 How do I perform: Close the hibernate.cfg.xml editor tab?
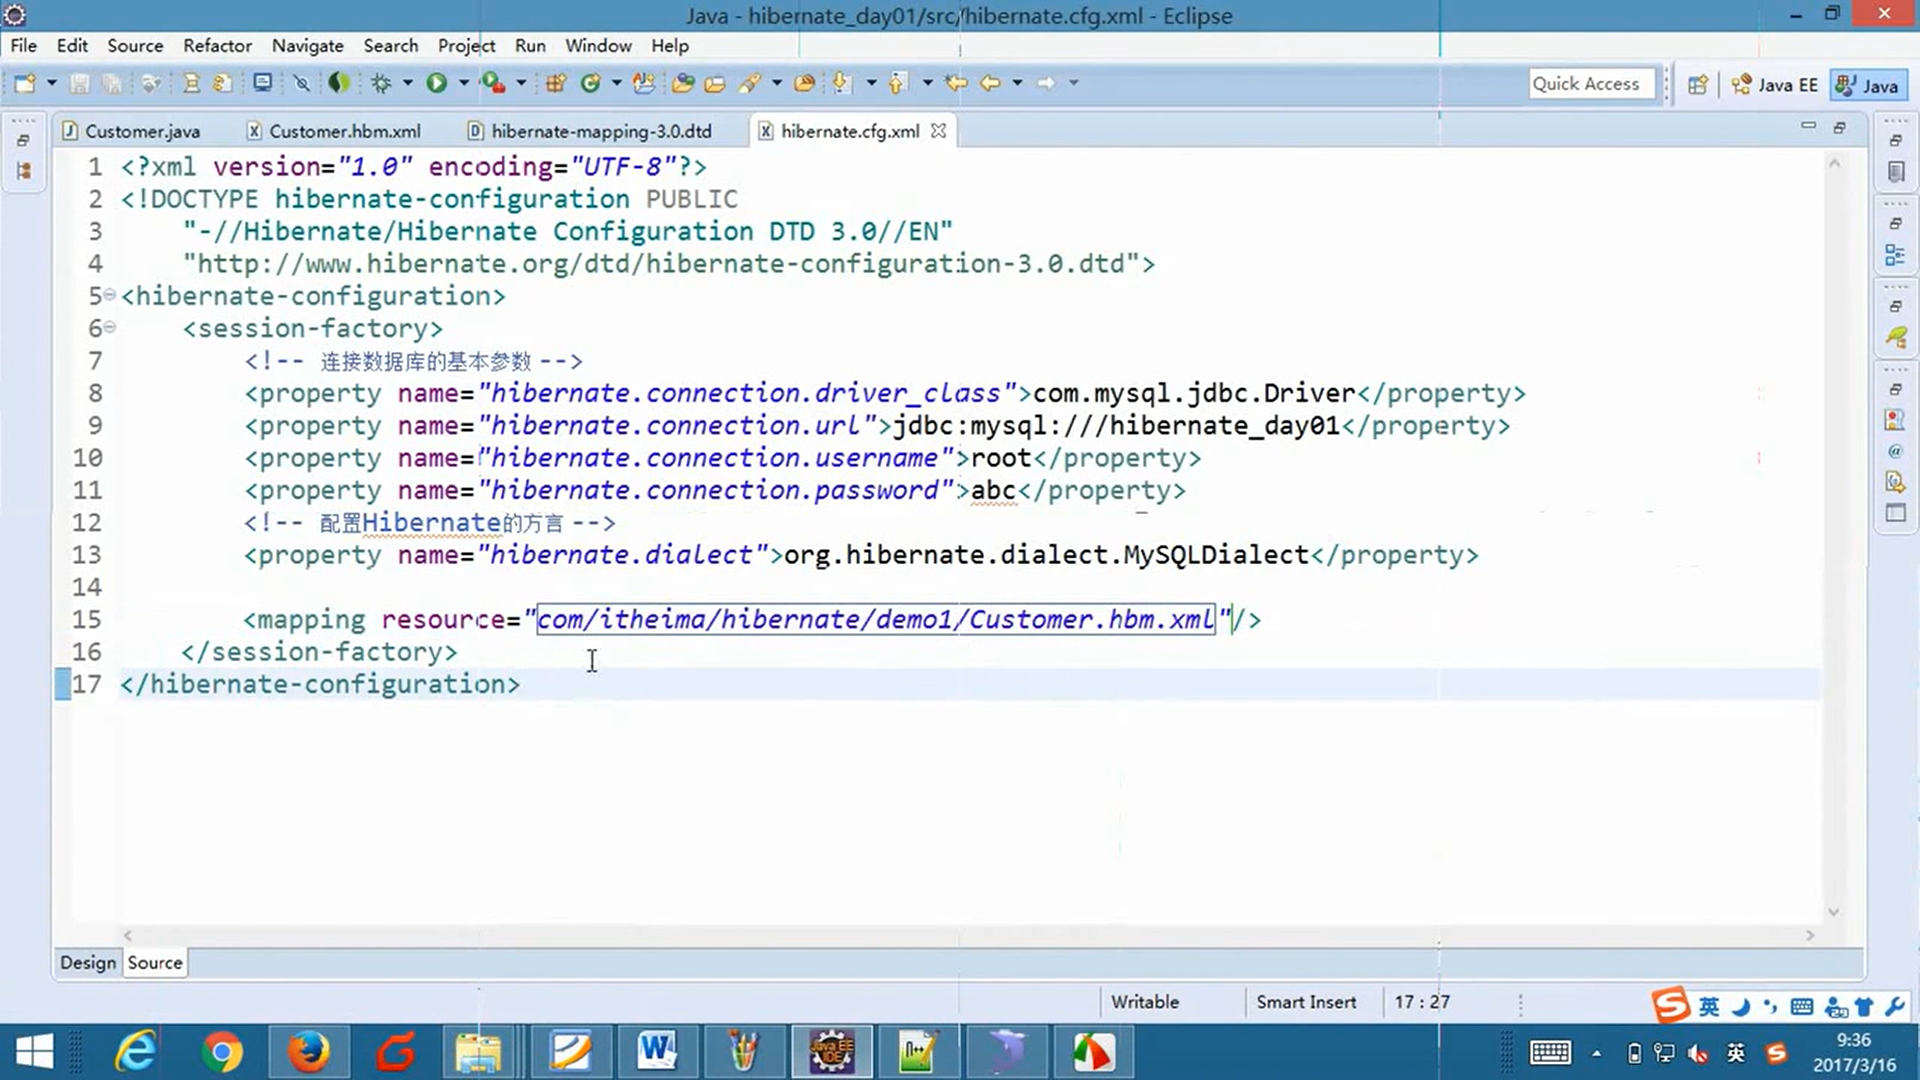[938, 131]
